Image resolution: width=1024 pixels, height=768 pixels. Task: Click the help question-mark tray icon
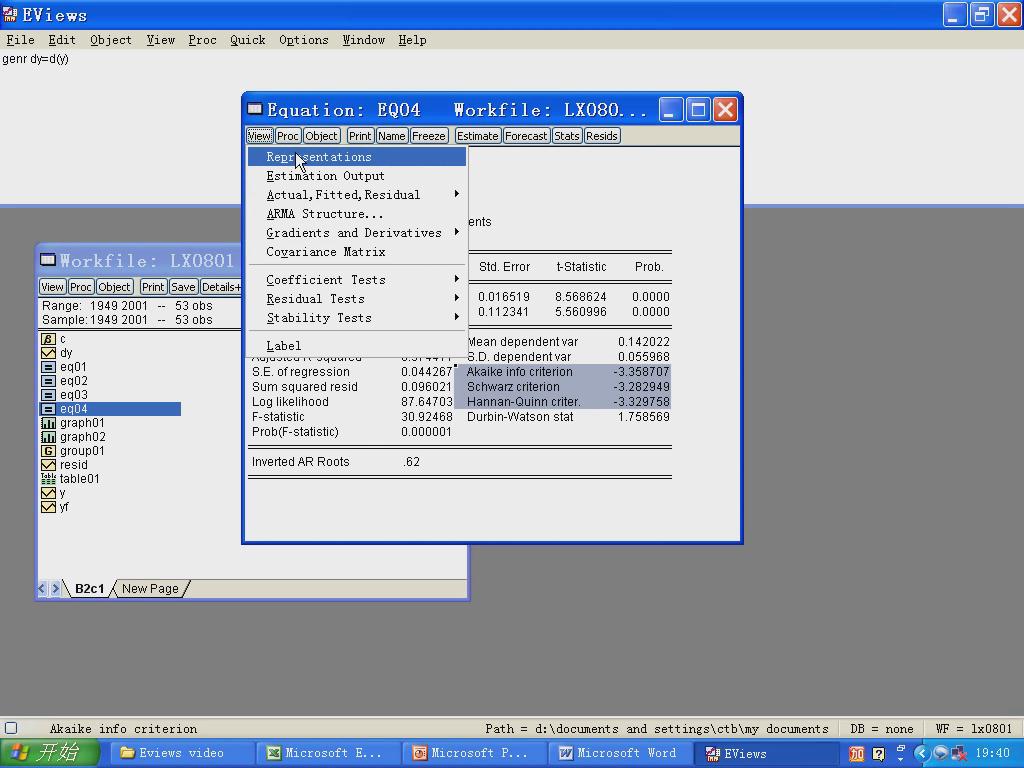[878, 754]
